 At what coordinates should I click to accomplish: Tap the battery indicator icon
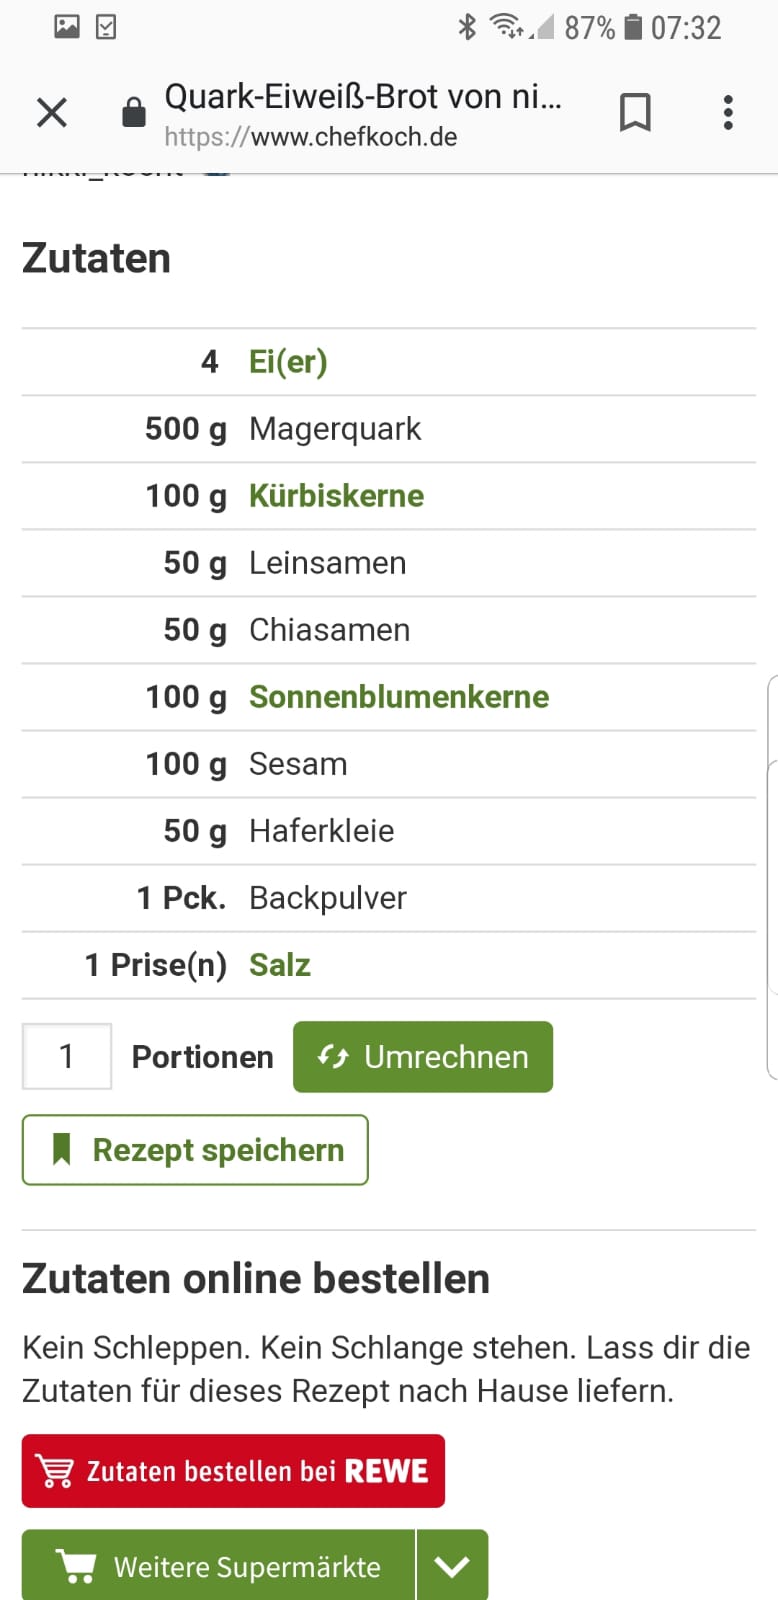tap(633, 27)
